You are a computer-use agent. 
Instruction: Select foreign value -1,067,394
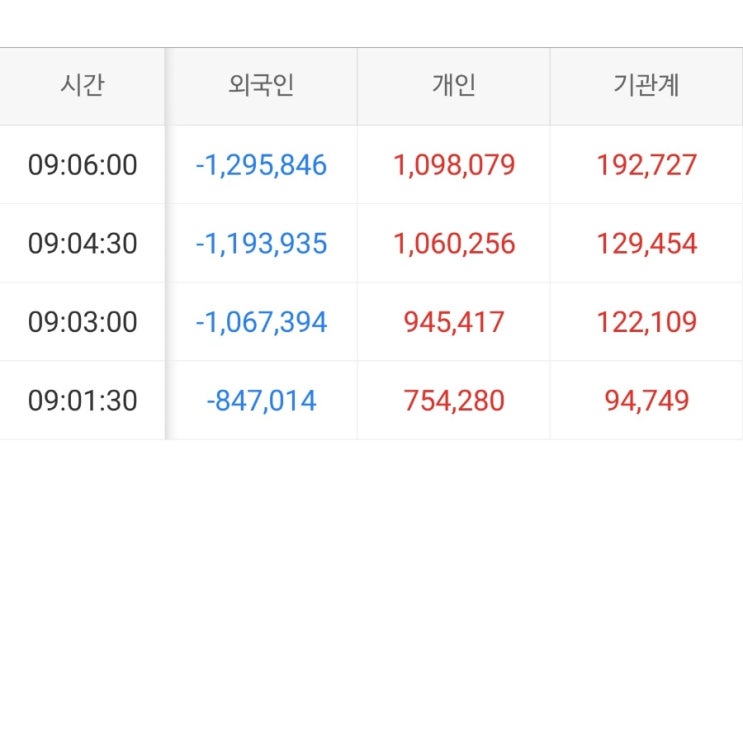pos(261,322)
